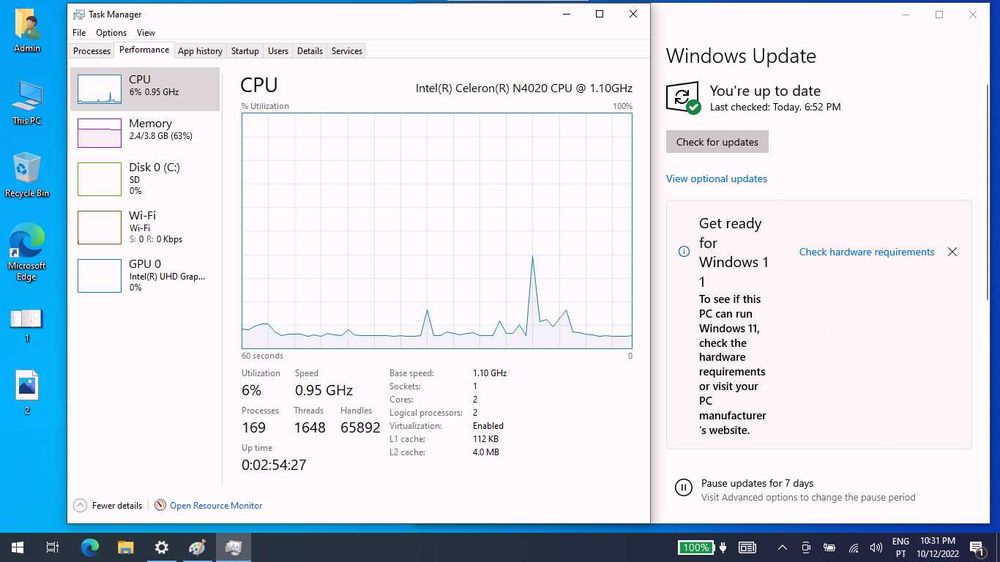Click the ENG PT language indicator
The image size is (1000, 562).
901,547
